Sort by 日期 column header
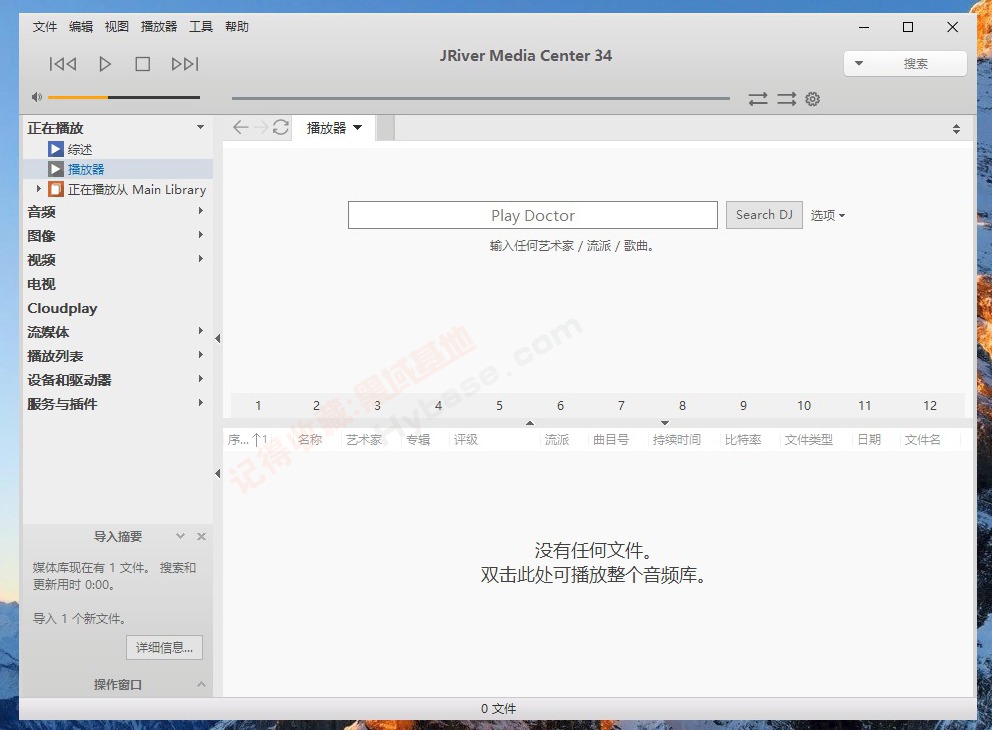This screenshot has width=992, height=730. click(869, 440)
